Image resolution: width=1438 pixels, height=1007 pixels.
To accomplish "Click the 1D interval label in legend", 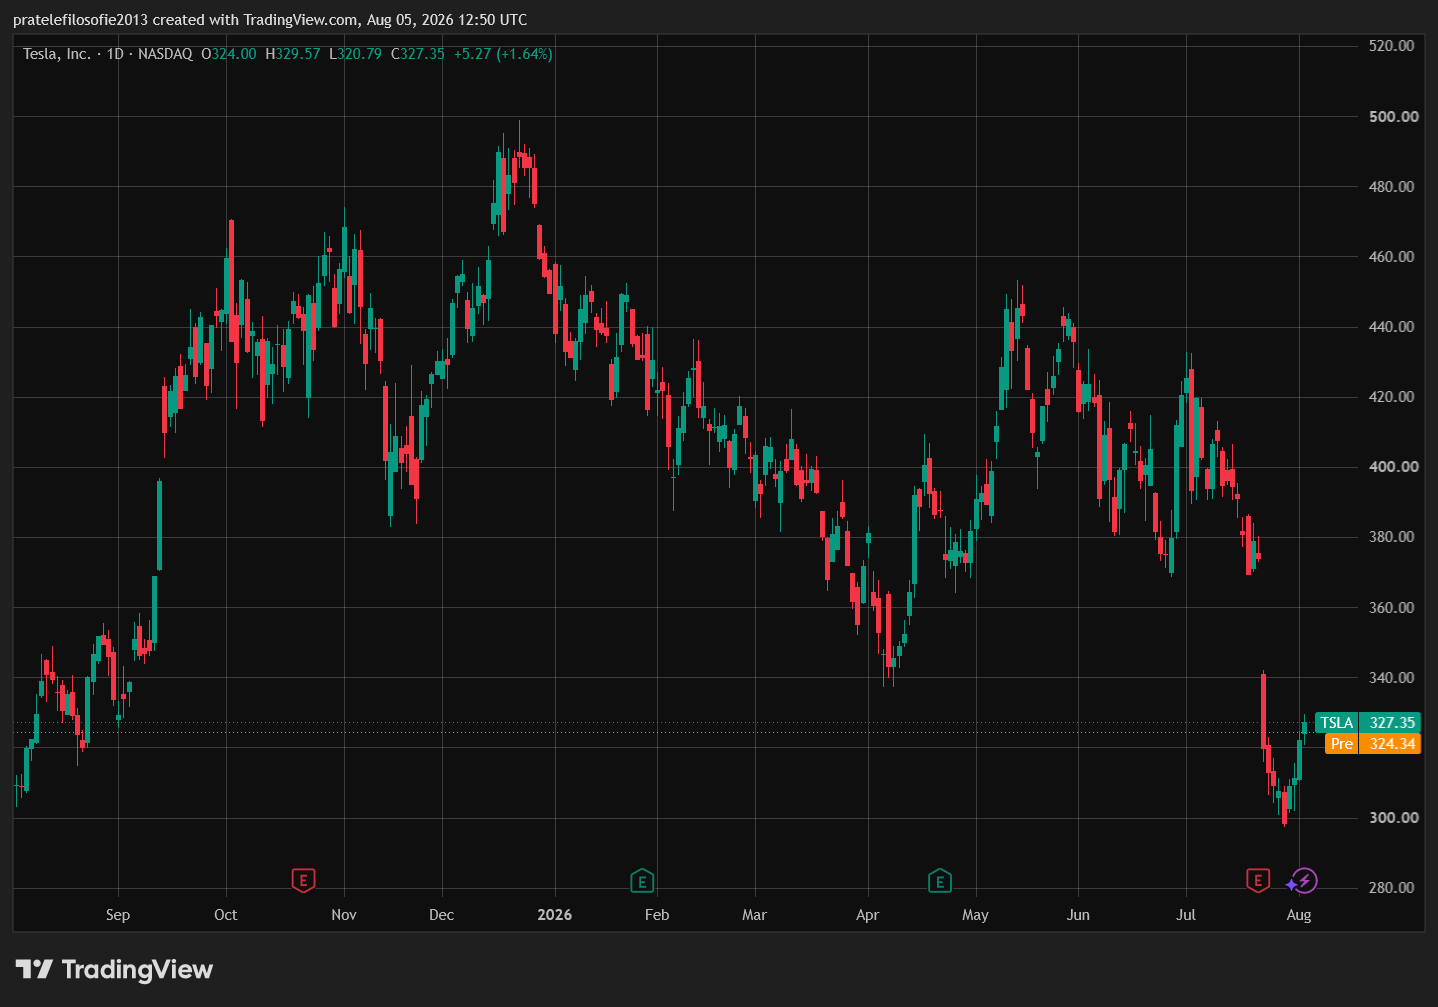I will 115,54.
